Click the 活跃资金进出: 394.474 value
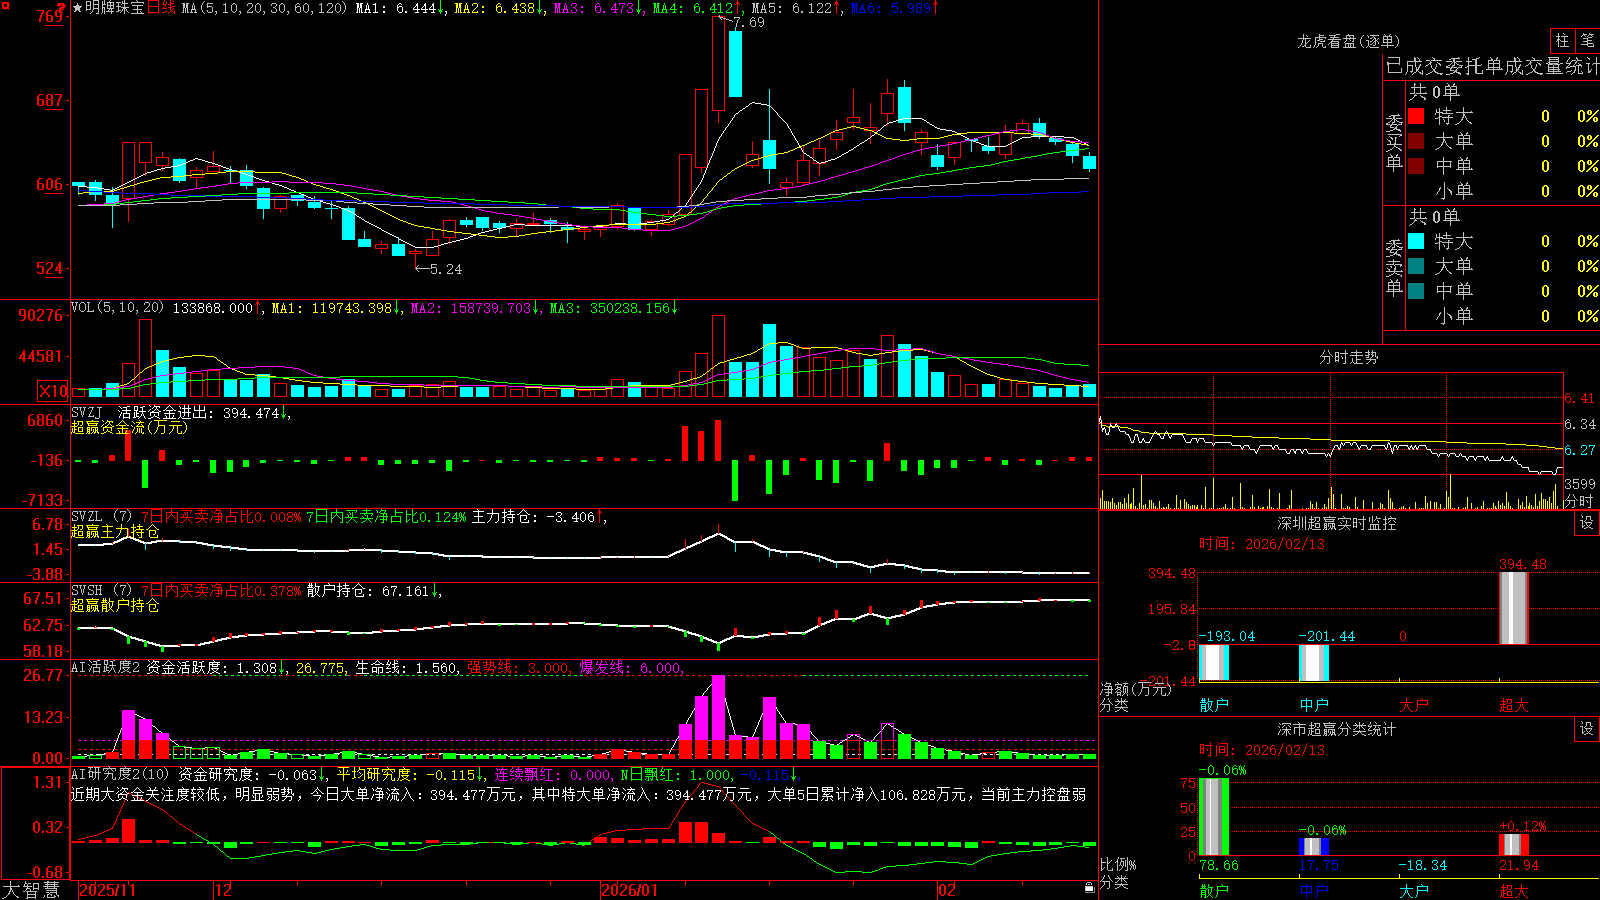The image size is (1600, 900). tap(198, 413)
